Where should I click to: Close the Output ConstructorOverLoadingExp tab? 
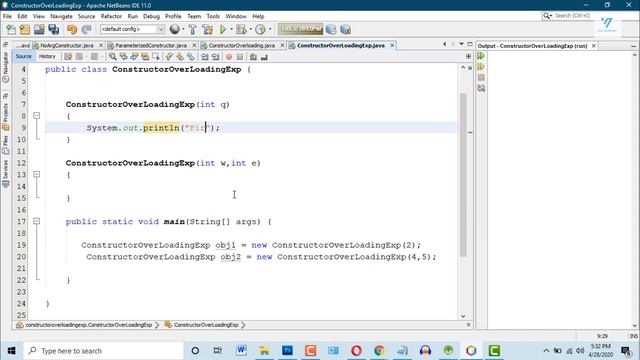pyautogui.click(x=594, y=46)
